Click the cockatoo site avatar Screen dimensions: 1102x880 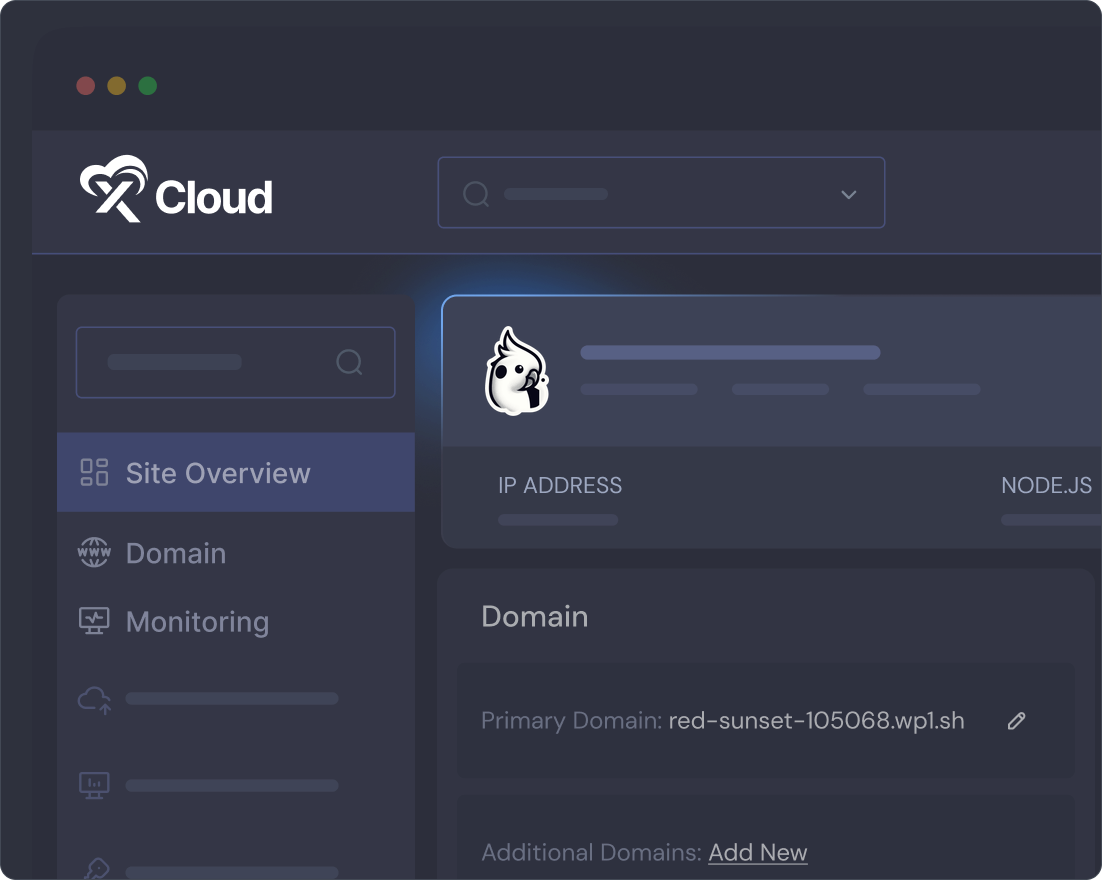pos(517,371)
